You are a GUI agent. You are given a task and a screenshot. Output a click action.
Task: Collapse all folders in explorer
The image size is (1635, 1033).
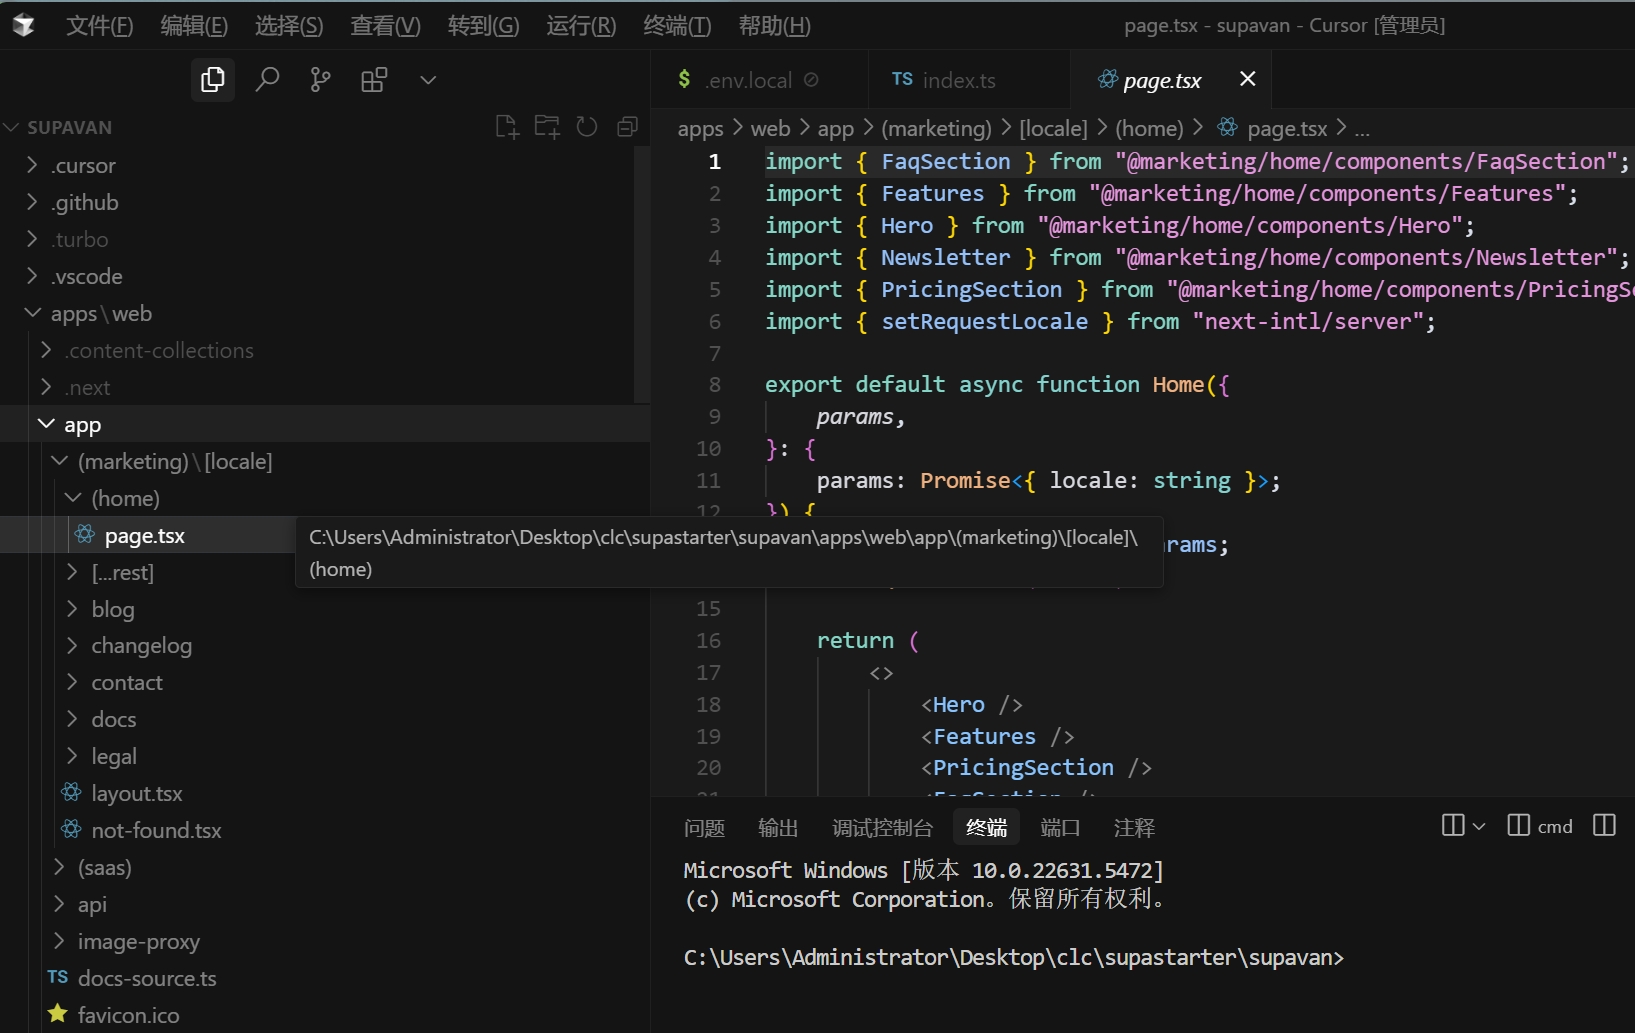pos(627,127)
